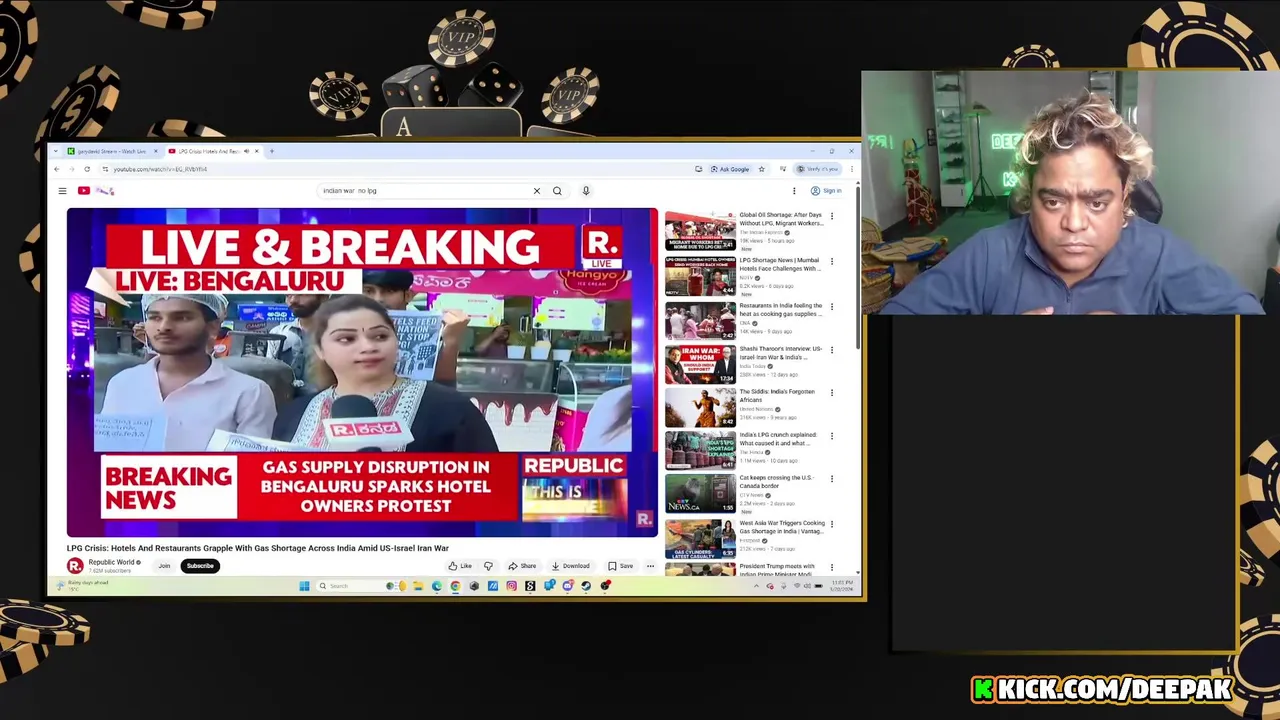Click the taskbar clock

[842, 585]
